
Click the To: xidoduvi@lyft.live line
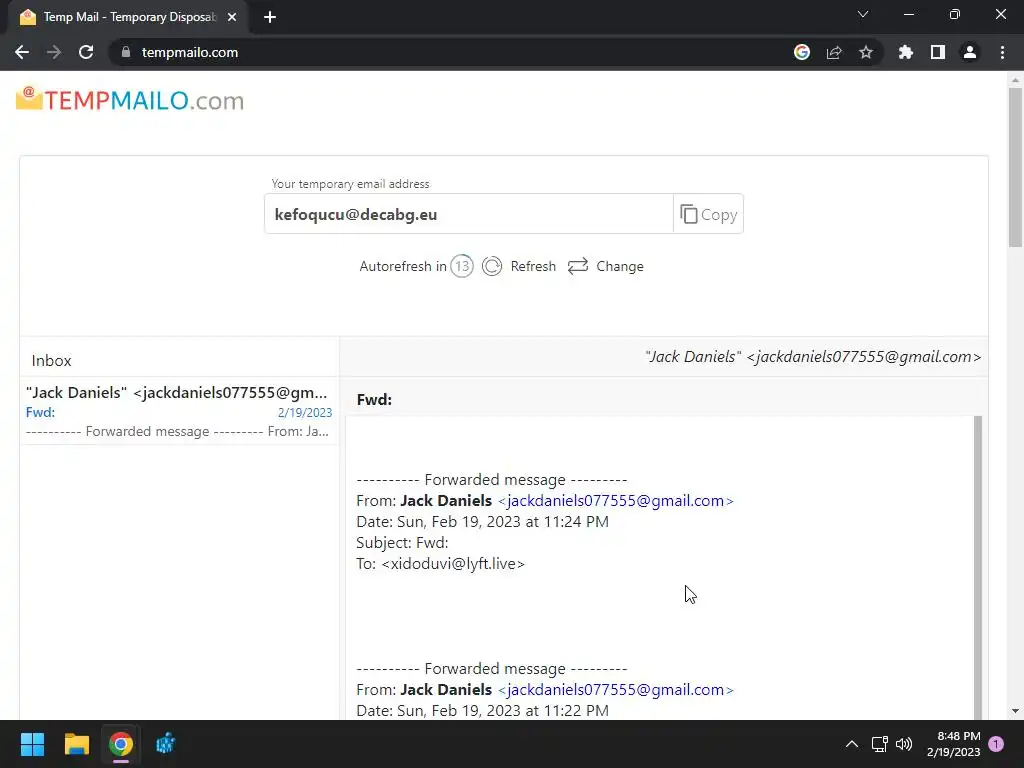point(440,564)
